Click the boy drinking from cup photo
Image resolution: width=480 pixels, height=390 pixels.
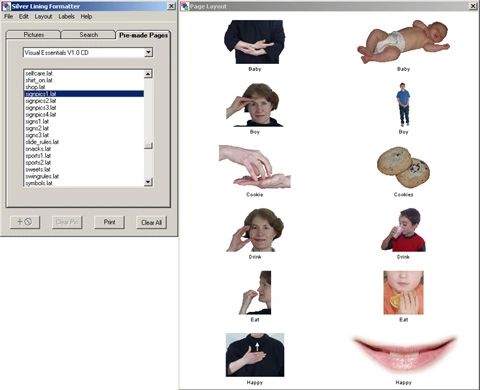click(x=403, y=230)
